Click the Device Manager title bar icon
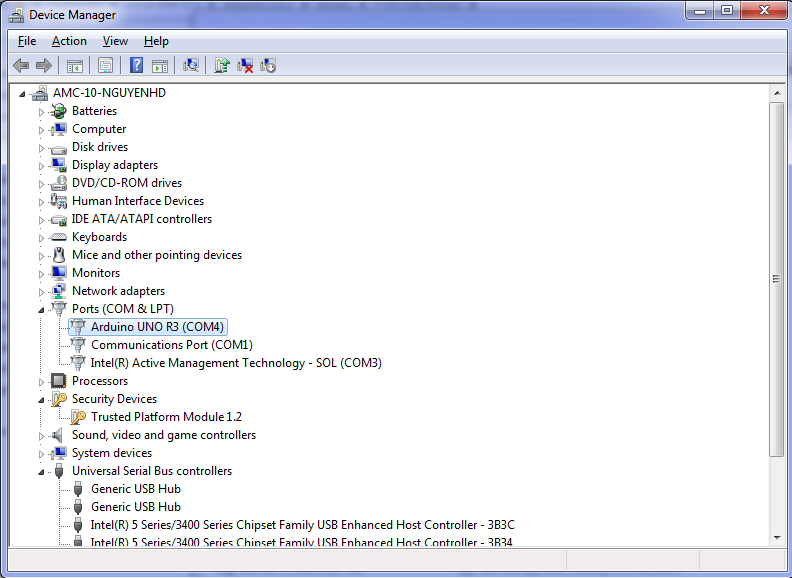Image resolution: width=792 pixels, height=578 pixels. click(16, 15)
